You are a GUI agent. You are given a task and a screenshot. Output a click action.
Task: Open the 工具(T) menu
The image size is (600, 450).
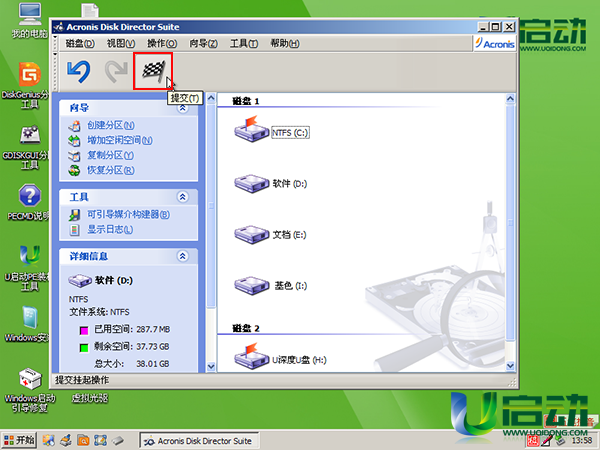coord(244,44)
